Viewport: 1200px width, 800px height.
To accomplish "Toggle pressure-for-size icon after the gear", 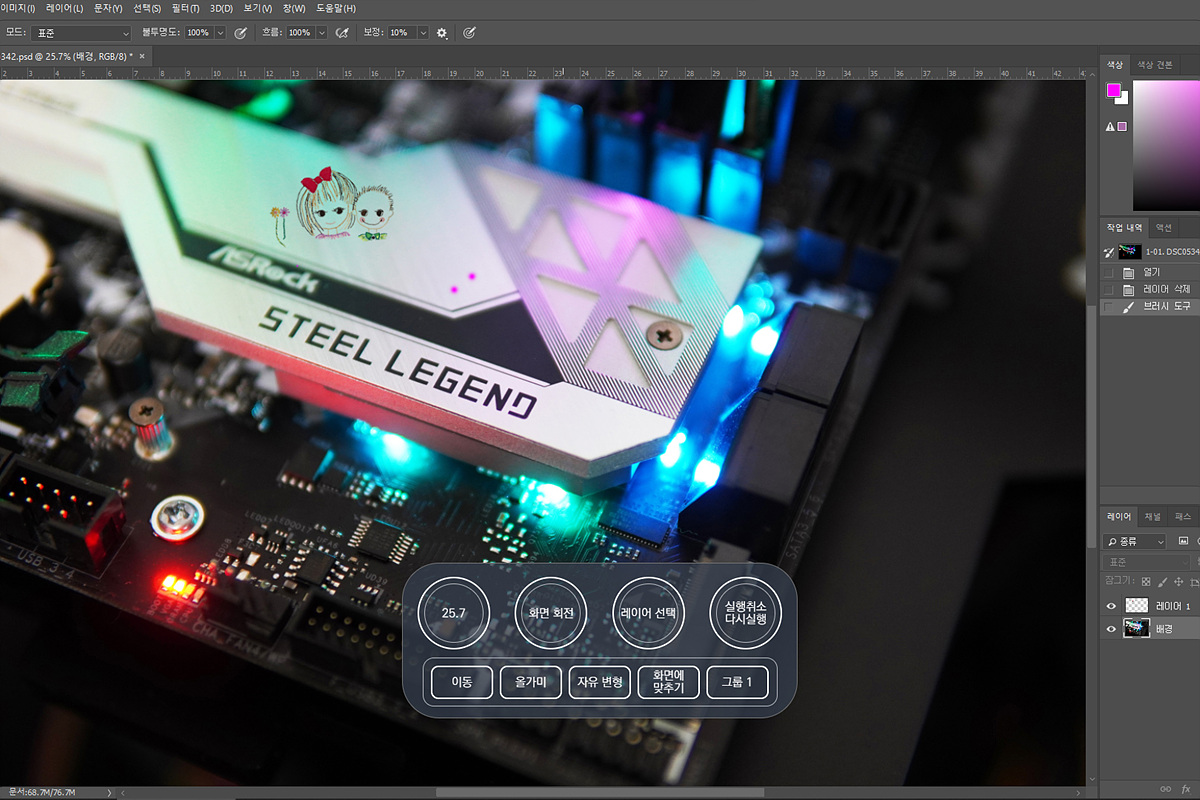I will coord(469,33).
